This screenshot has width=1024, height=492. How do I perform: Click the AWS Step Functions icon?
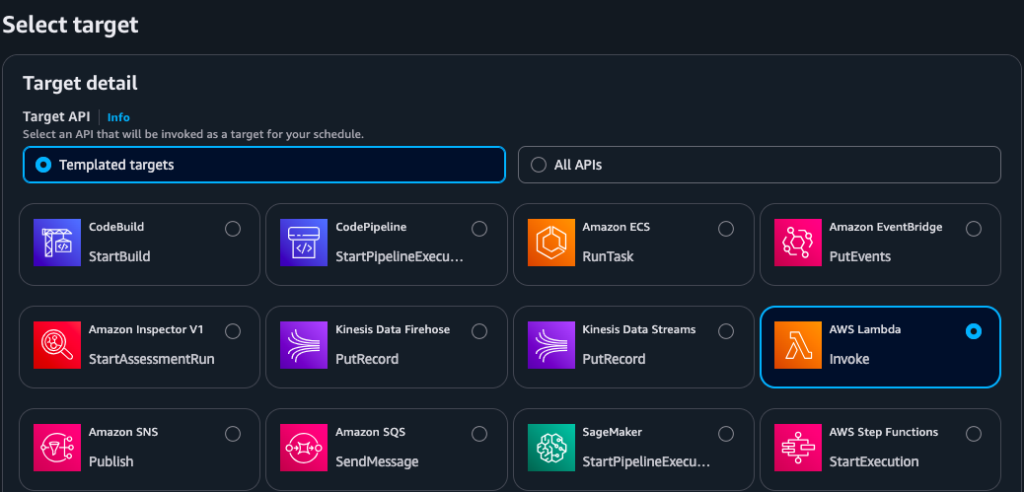coord(798,448)
